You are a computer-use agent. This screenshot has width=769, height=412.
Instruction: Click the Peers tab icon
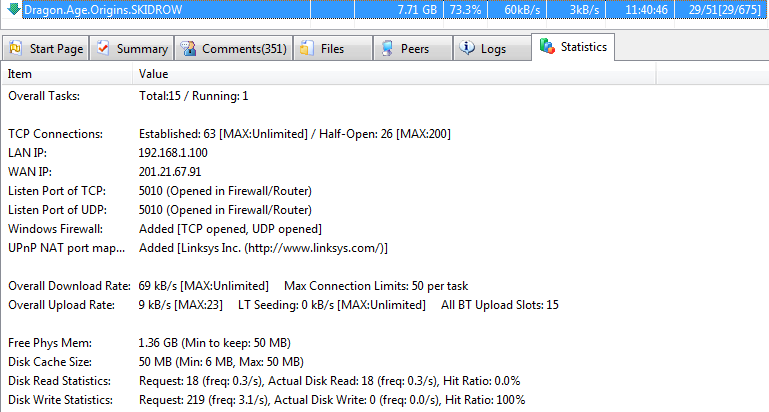pyautogui.click(x=387, y=48)
